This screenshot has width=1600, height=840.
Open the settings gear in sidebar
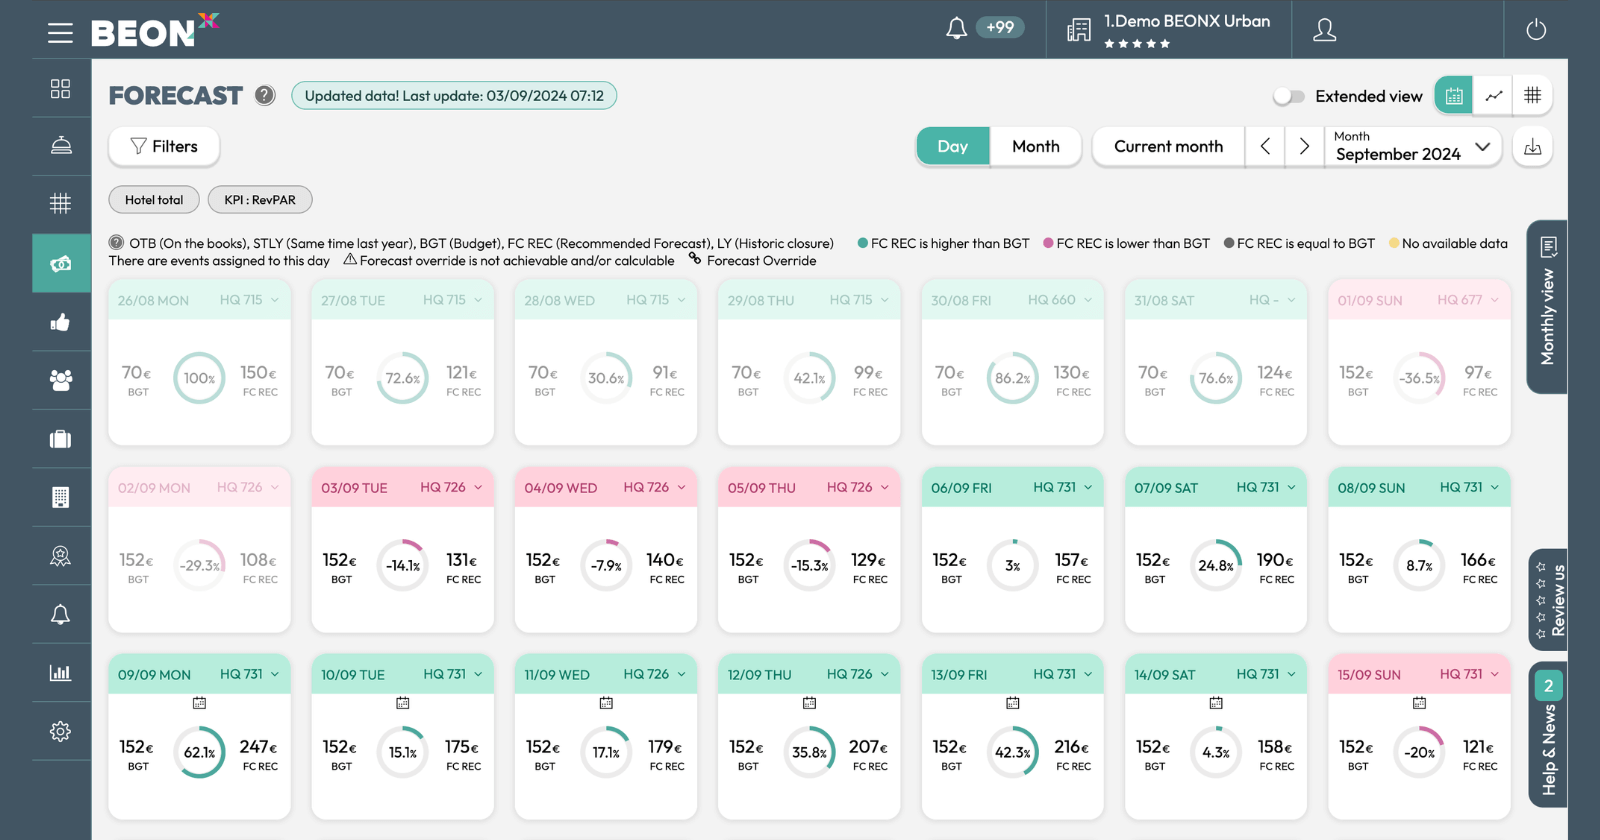(61, 731)
